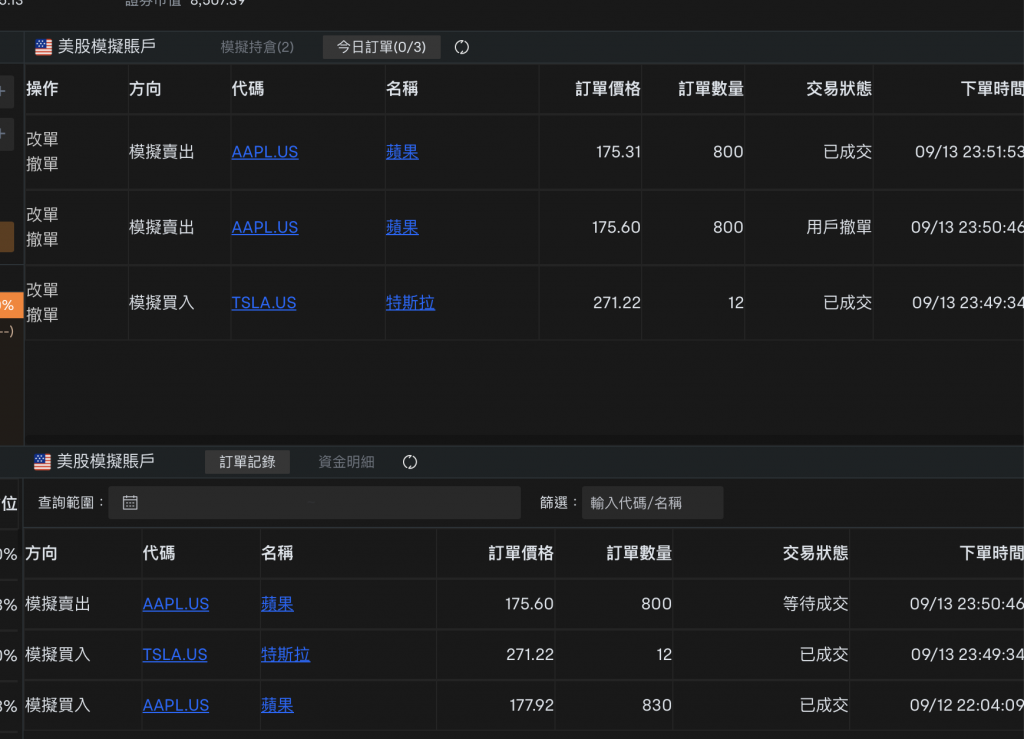The height and width of the screenshot is (739, 1024).
Task: Open AAPL.US link in the 用戶撤單 row
Action: [x=264, y=227]
